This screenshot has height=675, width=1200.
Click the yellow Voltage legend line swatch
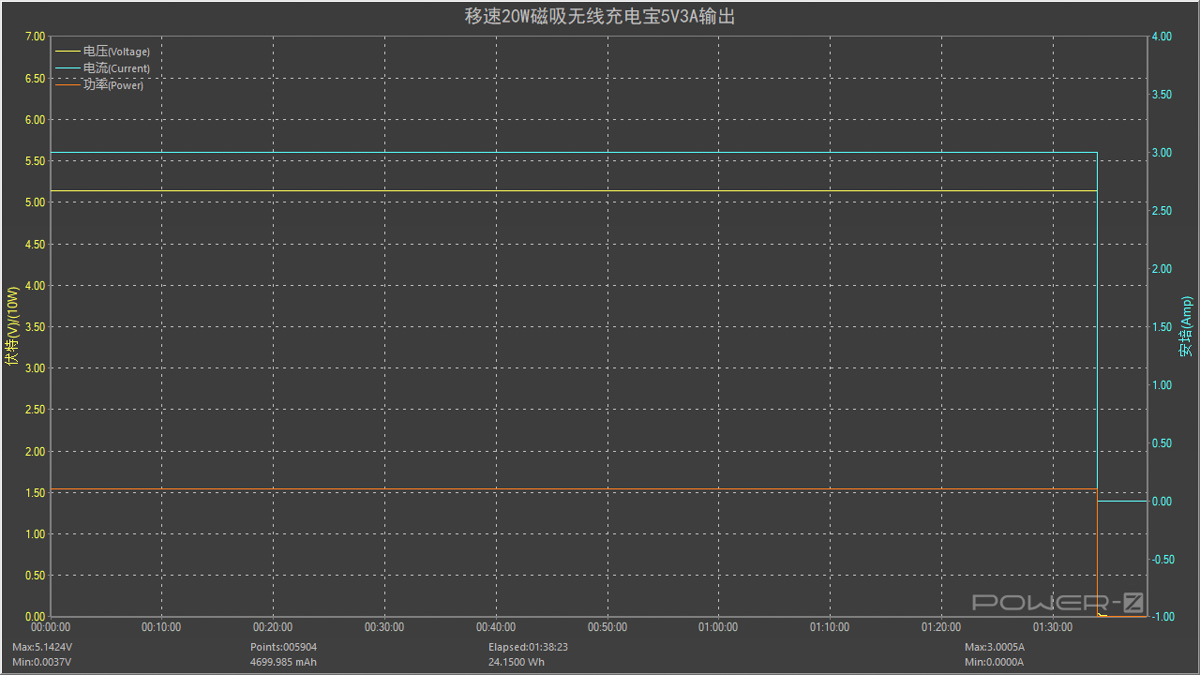(67, 51)
